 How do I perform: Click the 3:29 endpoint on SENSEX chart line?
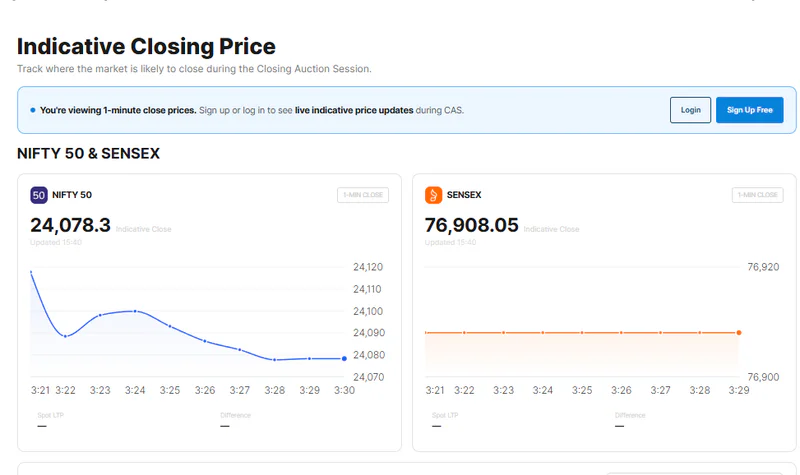[x=739, y=333]
